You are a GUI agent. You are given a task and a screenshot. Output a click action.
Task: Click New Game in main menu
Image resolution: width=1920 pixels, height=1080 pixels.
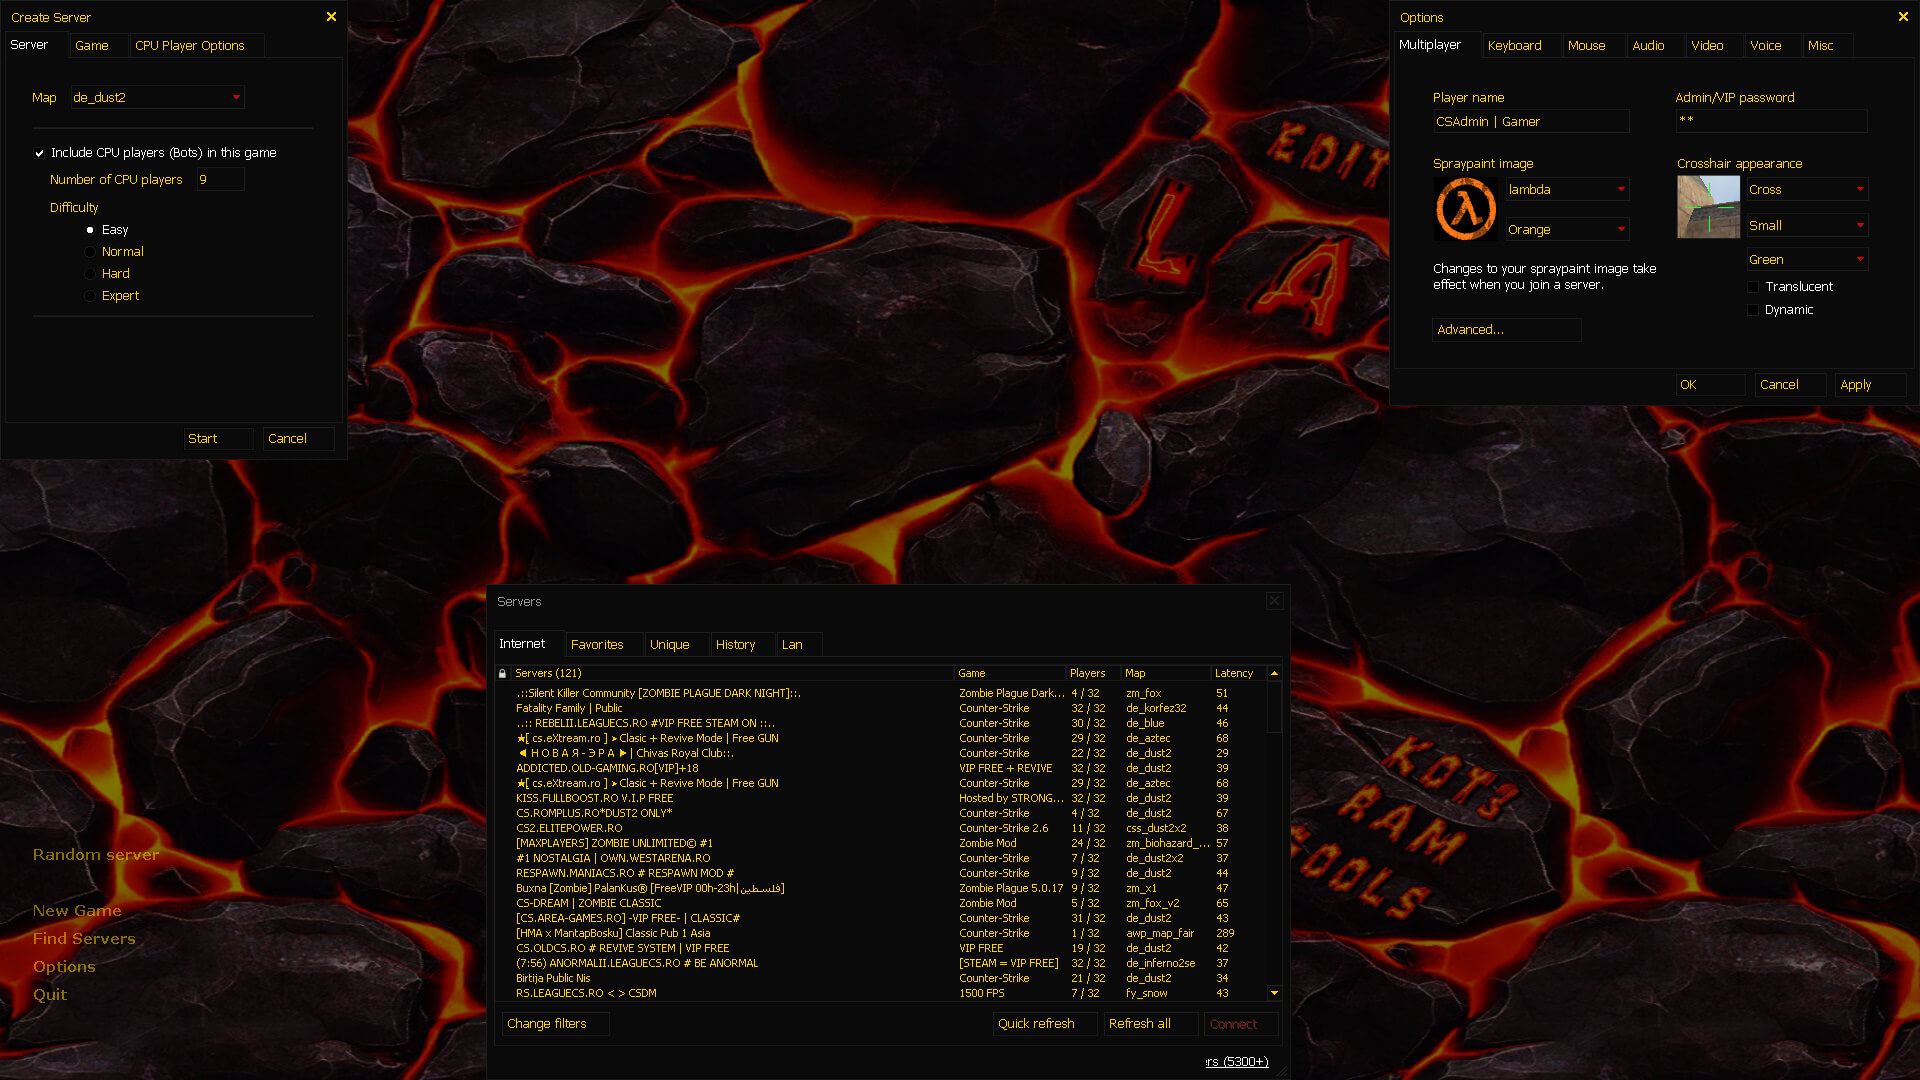[77, 911]
